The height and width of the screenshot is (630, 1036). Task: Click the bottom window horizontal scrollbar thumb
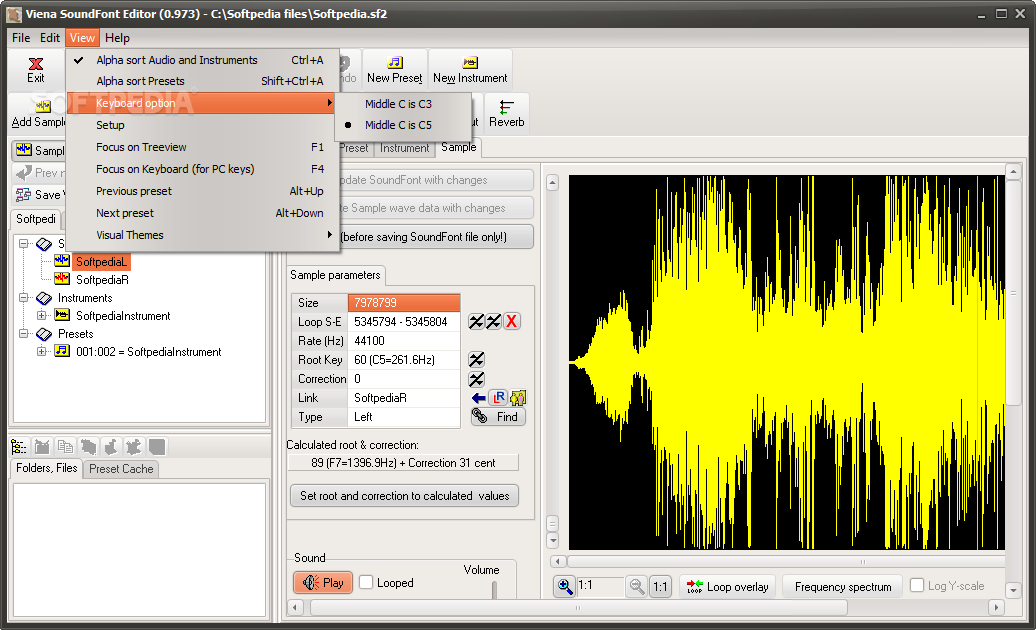(577, 608)
